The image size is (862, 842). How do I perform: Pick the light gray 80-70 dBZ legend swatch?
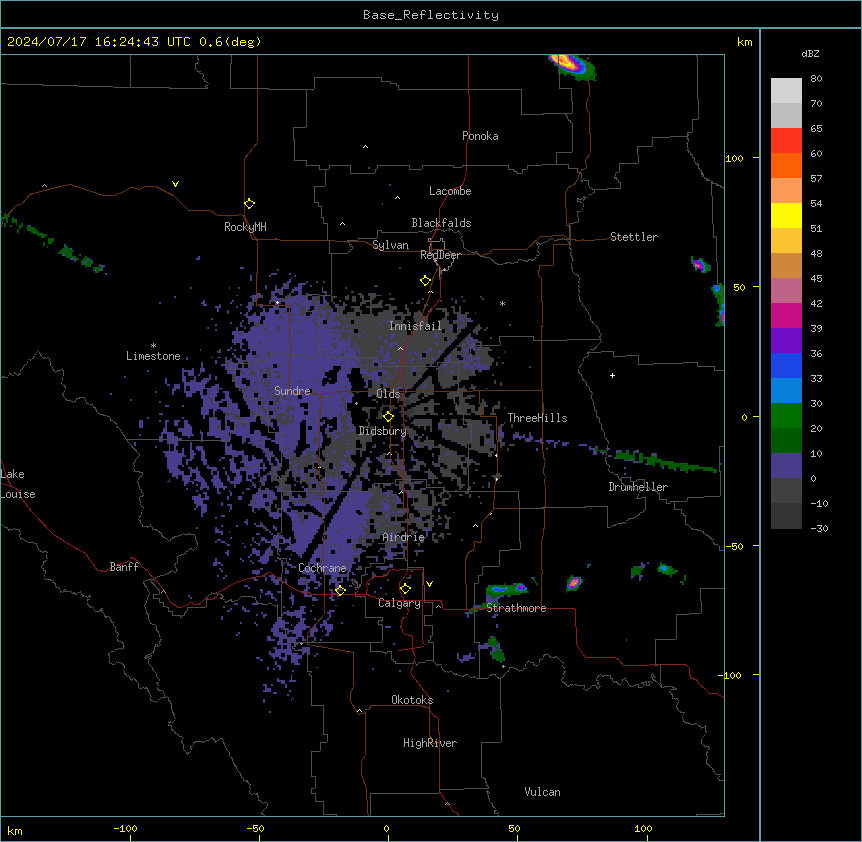(786, 91)
